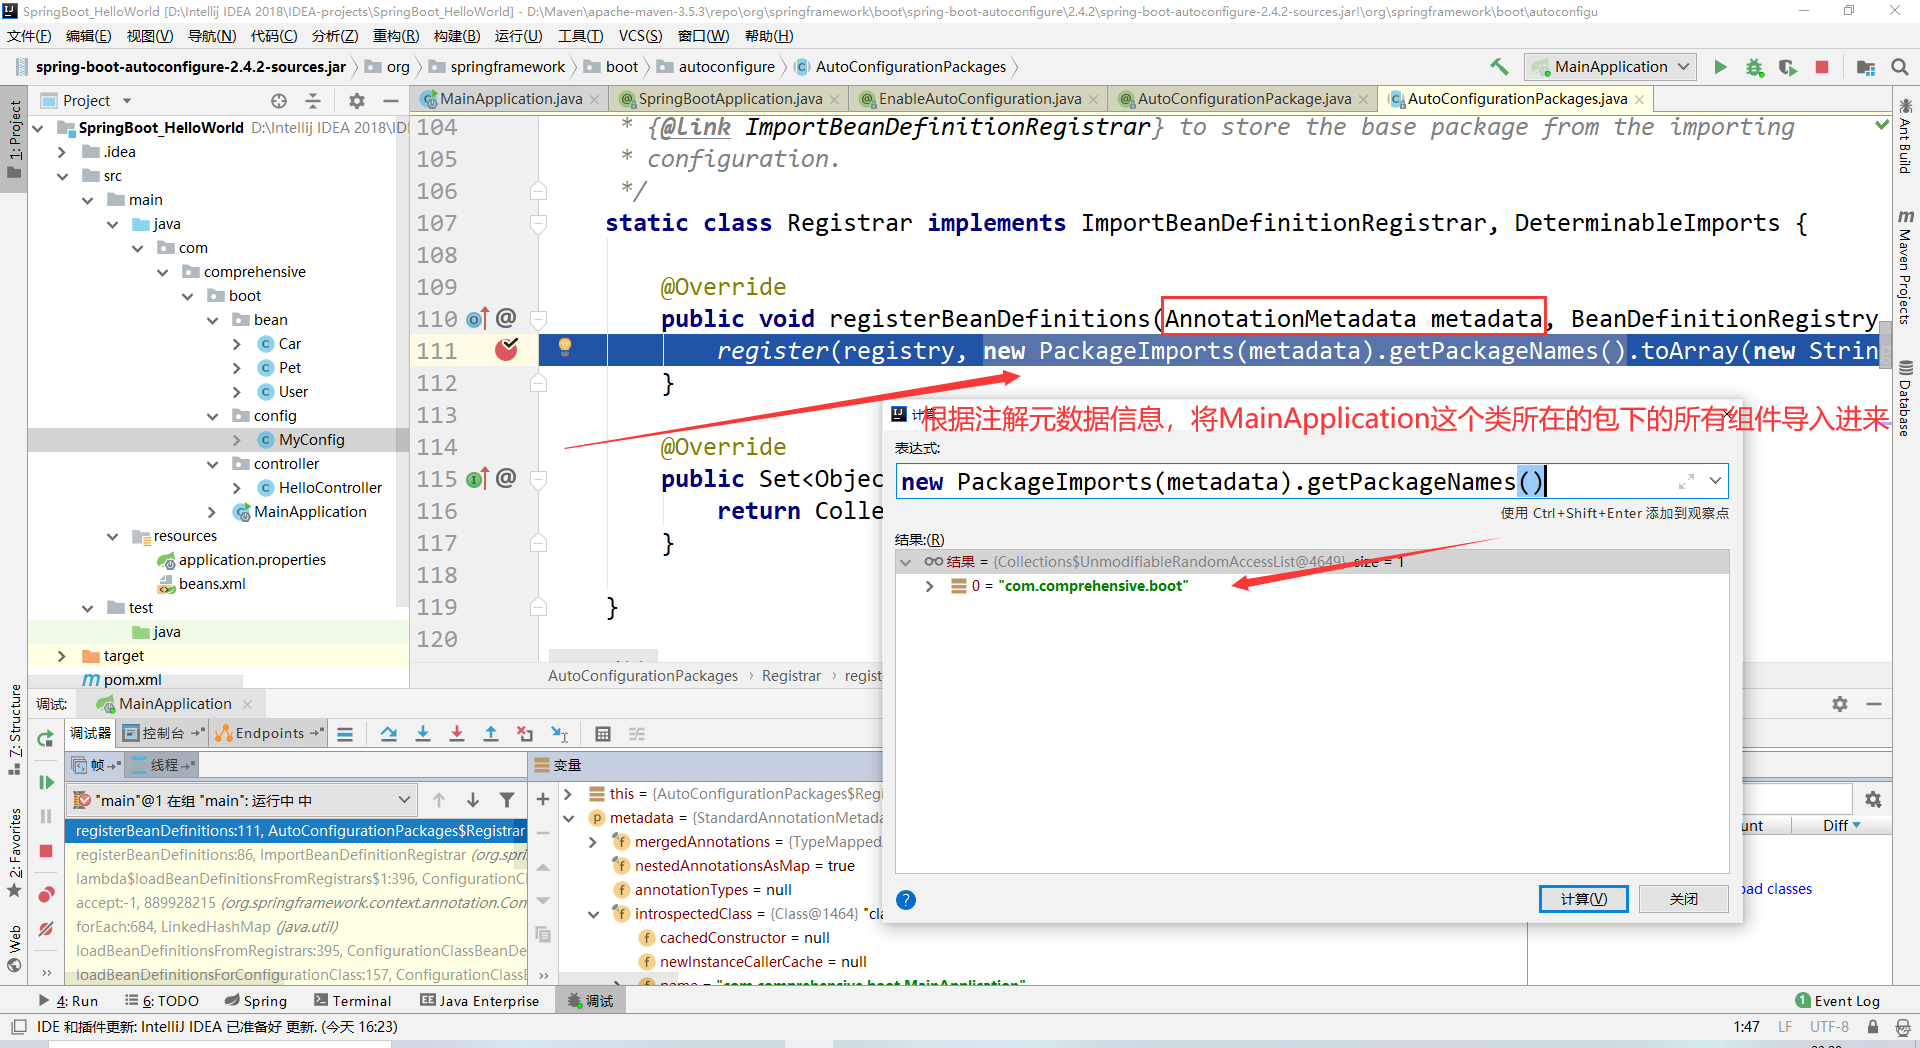Collapse the metadata variable node
The height and width of the screenshot is (1048, 1920).
[x=568, y=818]
